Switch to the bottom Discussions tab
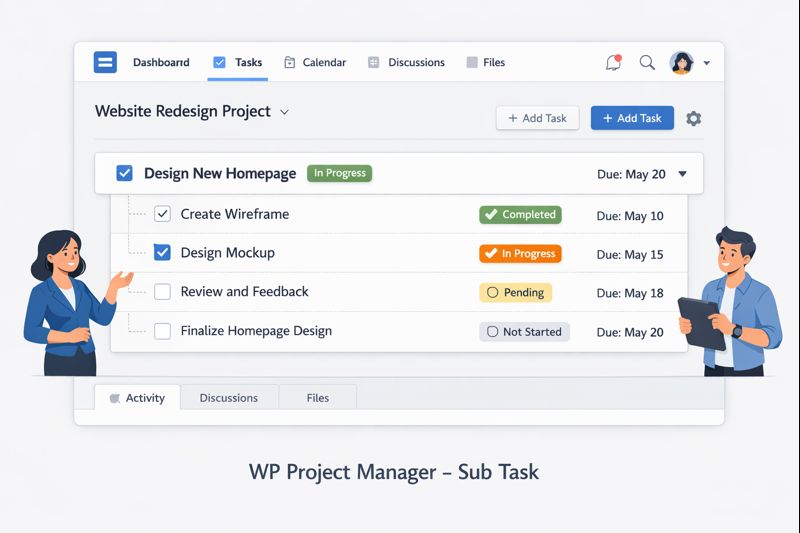The height and width of the screenshot is (533, 800). (229, 398)
